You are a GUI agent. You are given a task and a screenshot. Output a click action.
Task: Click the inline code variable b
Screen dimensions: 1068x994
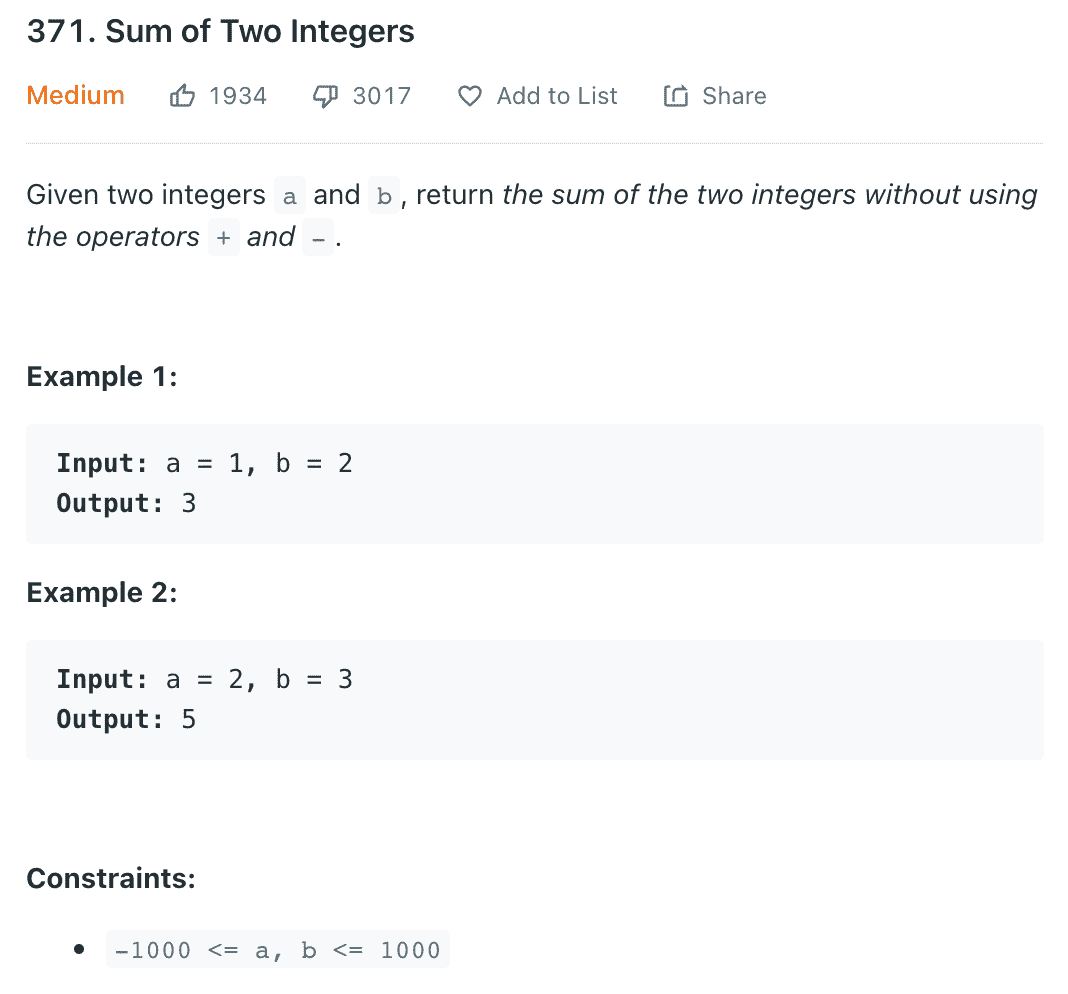384,196
